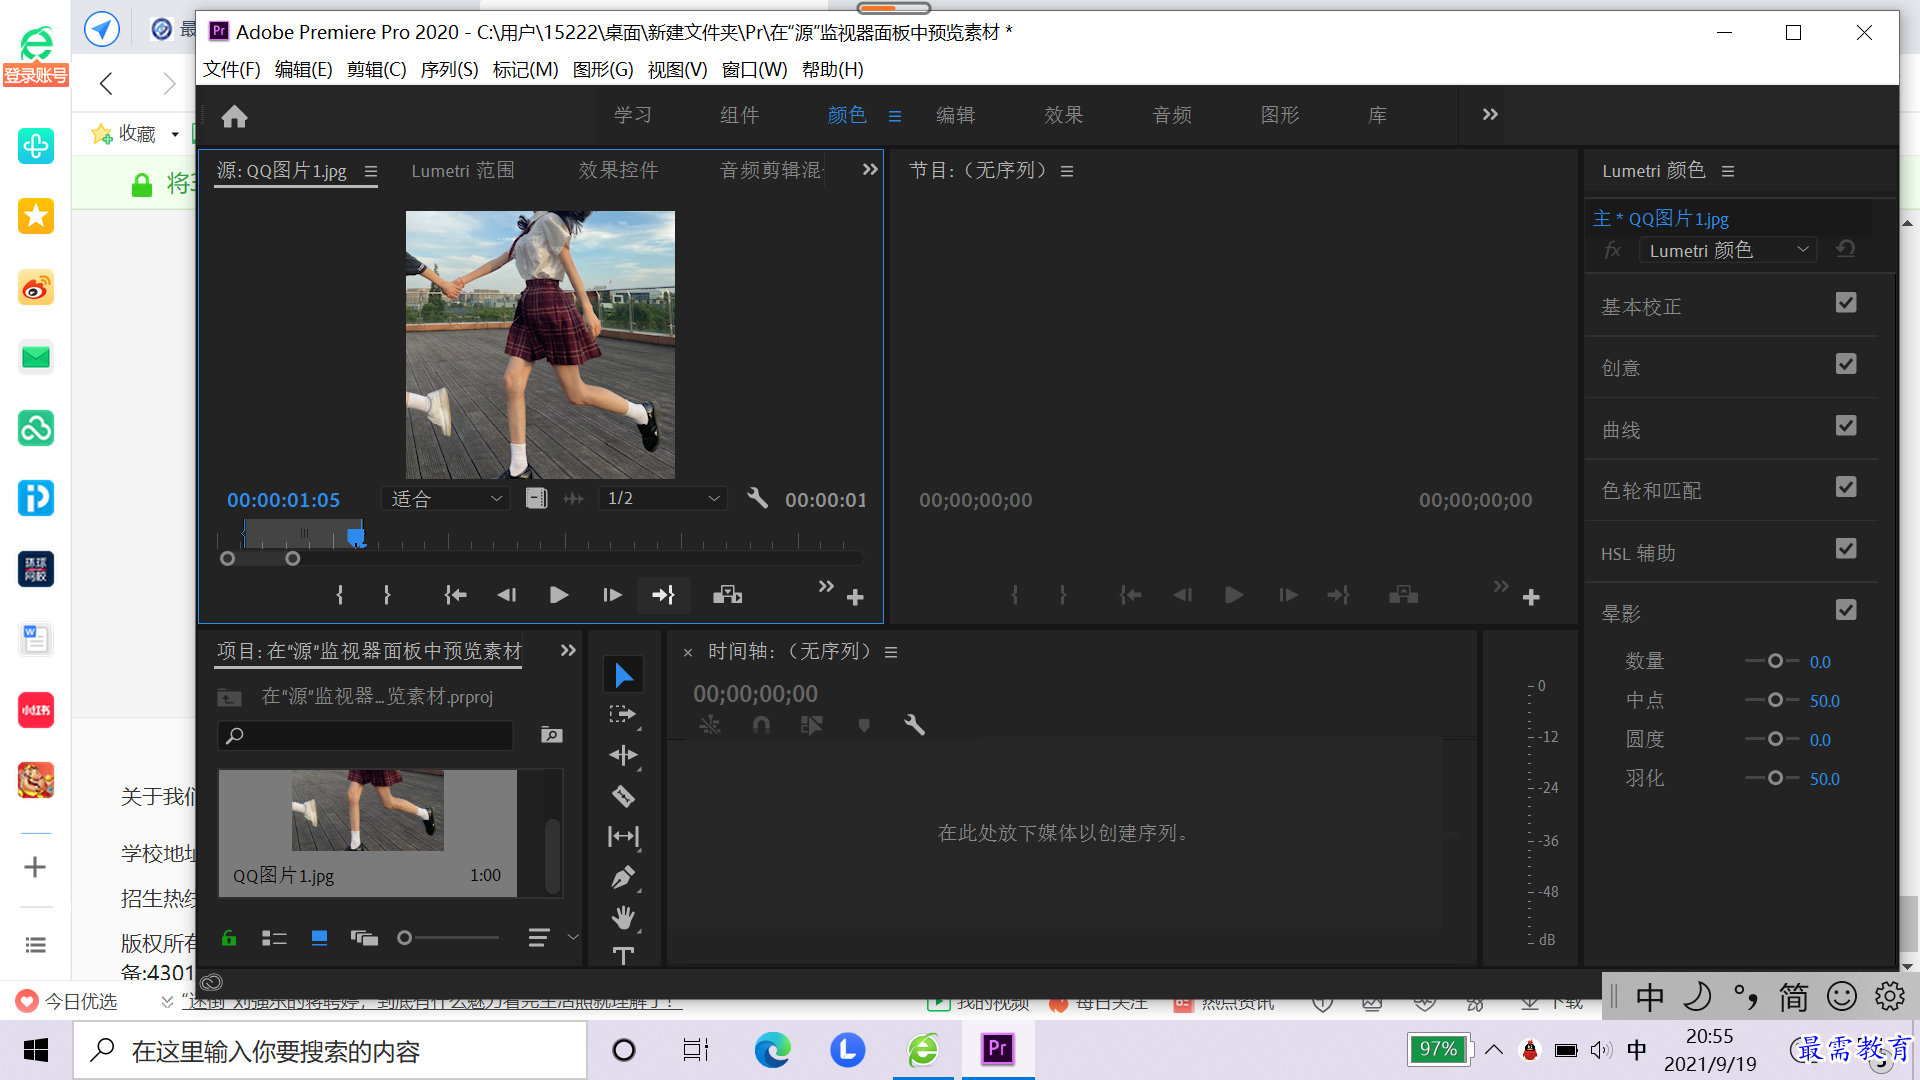Select the Slip tool
This screenshot has width=1920, height=1080.
623,836
